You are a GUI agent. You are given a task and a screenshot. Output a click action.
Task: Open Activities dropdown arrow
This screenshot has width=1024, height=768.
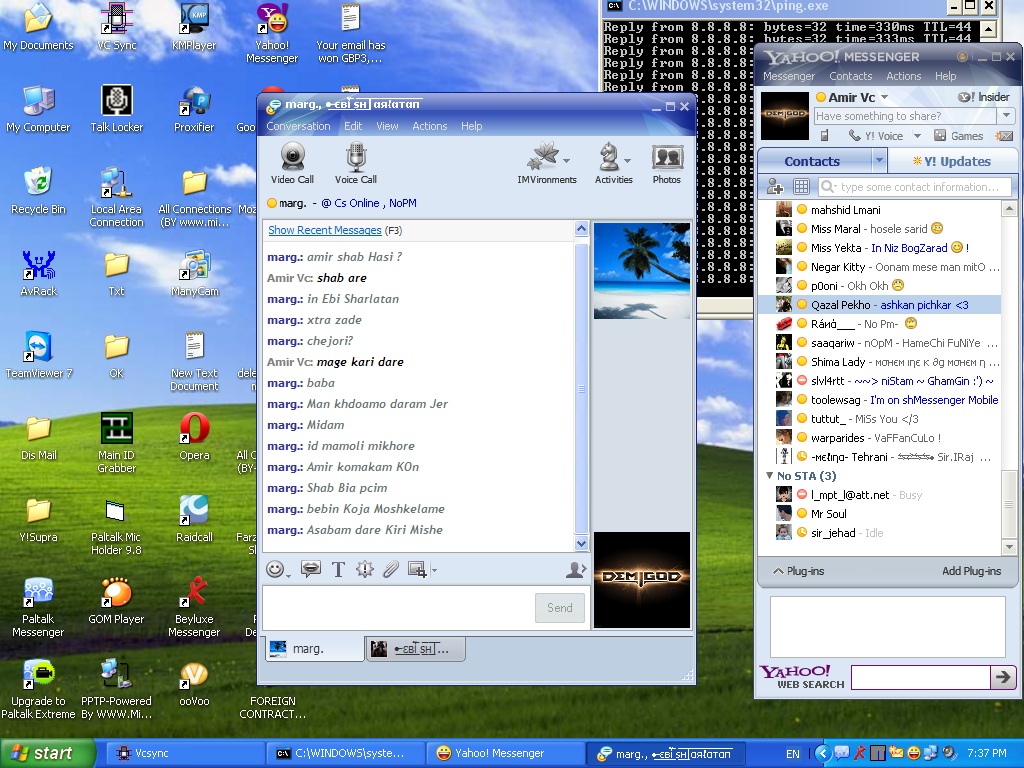point(627,160)
